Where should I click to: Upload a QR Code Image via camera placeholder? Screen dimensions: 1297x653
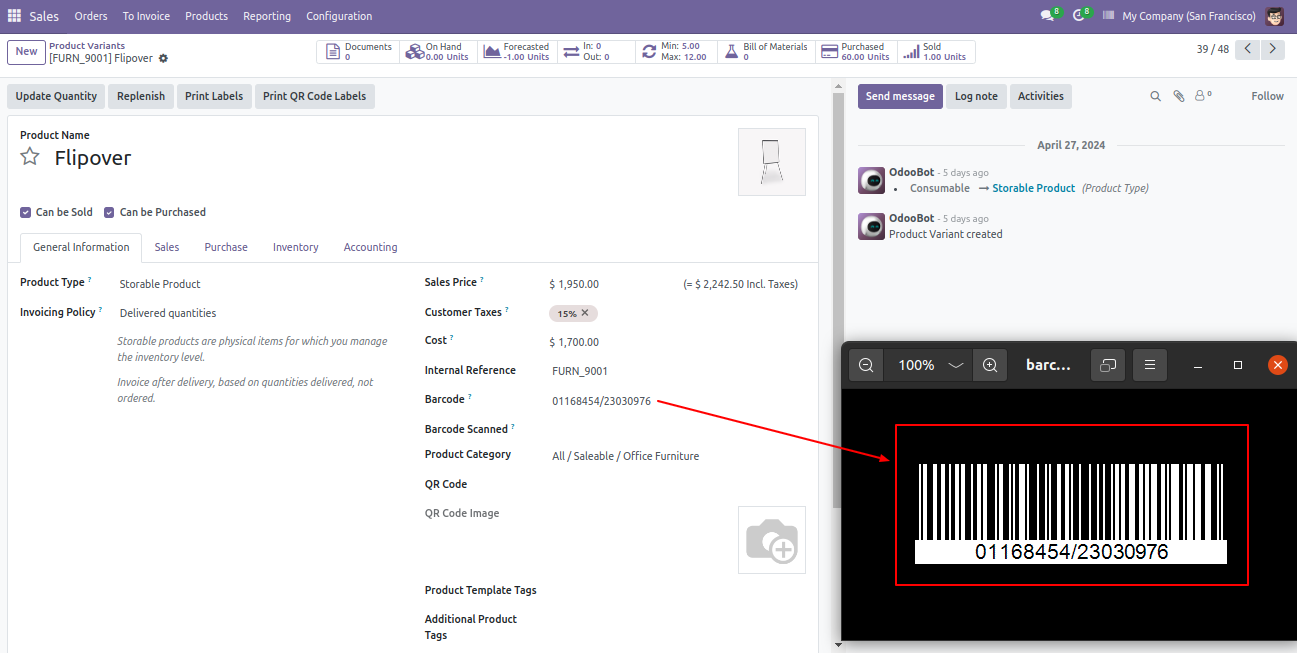pyautogui.click(x=772, y=540)
